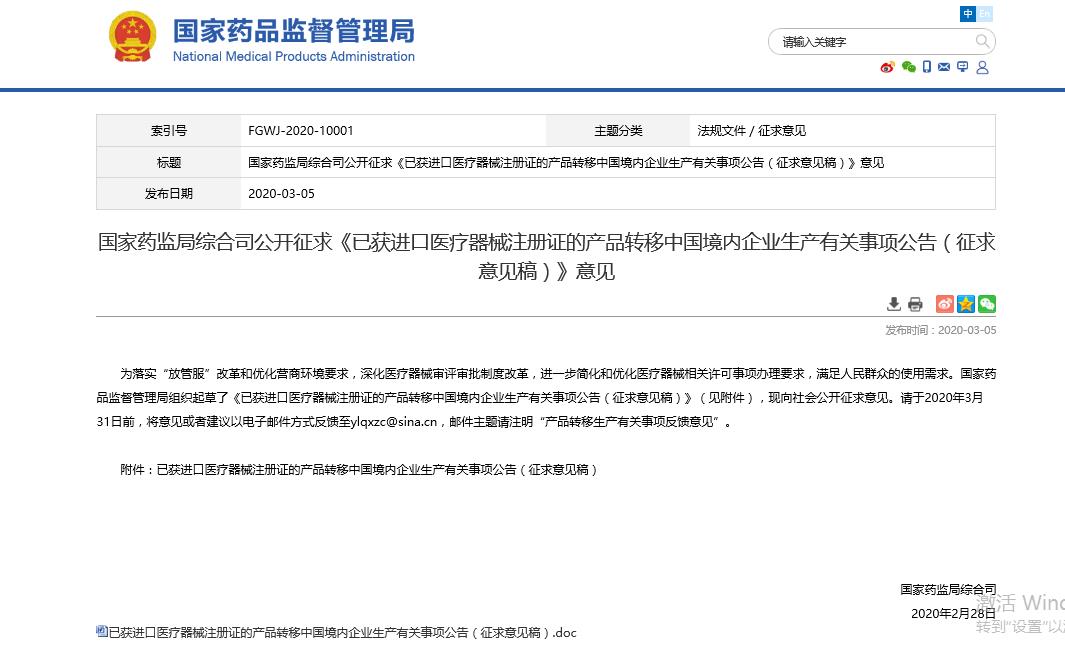Print the page with the printer icon

(x=915, y=304)
